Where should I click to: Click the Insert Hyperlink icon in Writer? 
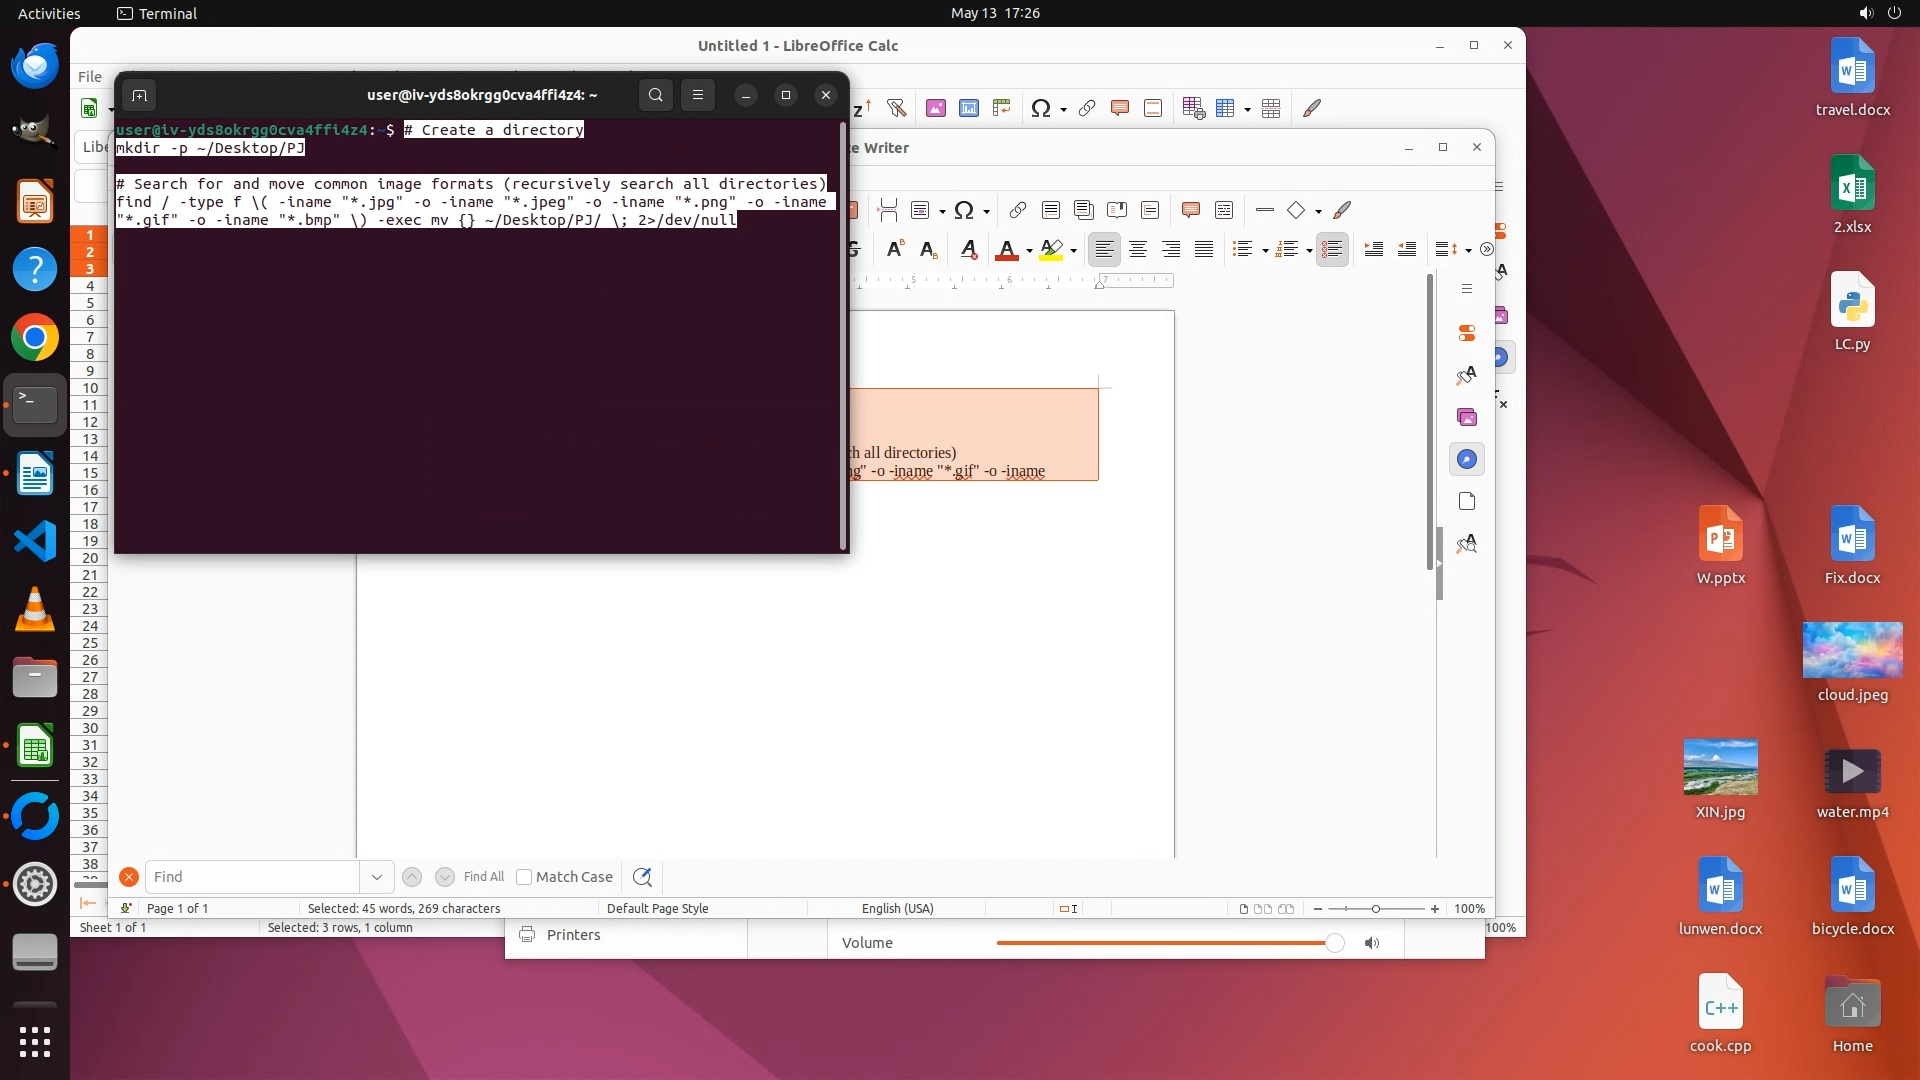[1017, 210]
